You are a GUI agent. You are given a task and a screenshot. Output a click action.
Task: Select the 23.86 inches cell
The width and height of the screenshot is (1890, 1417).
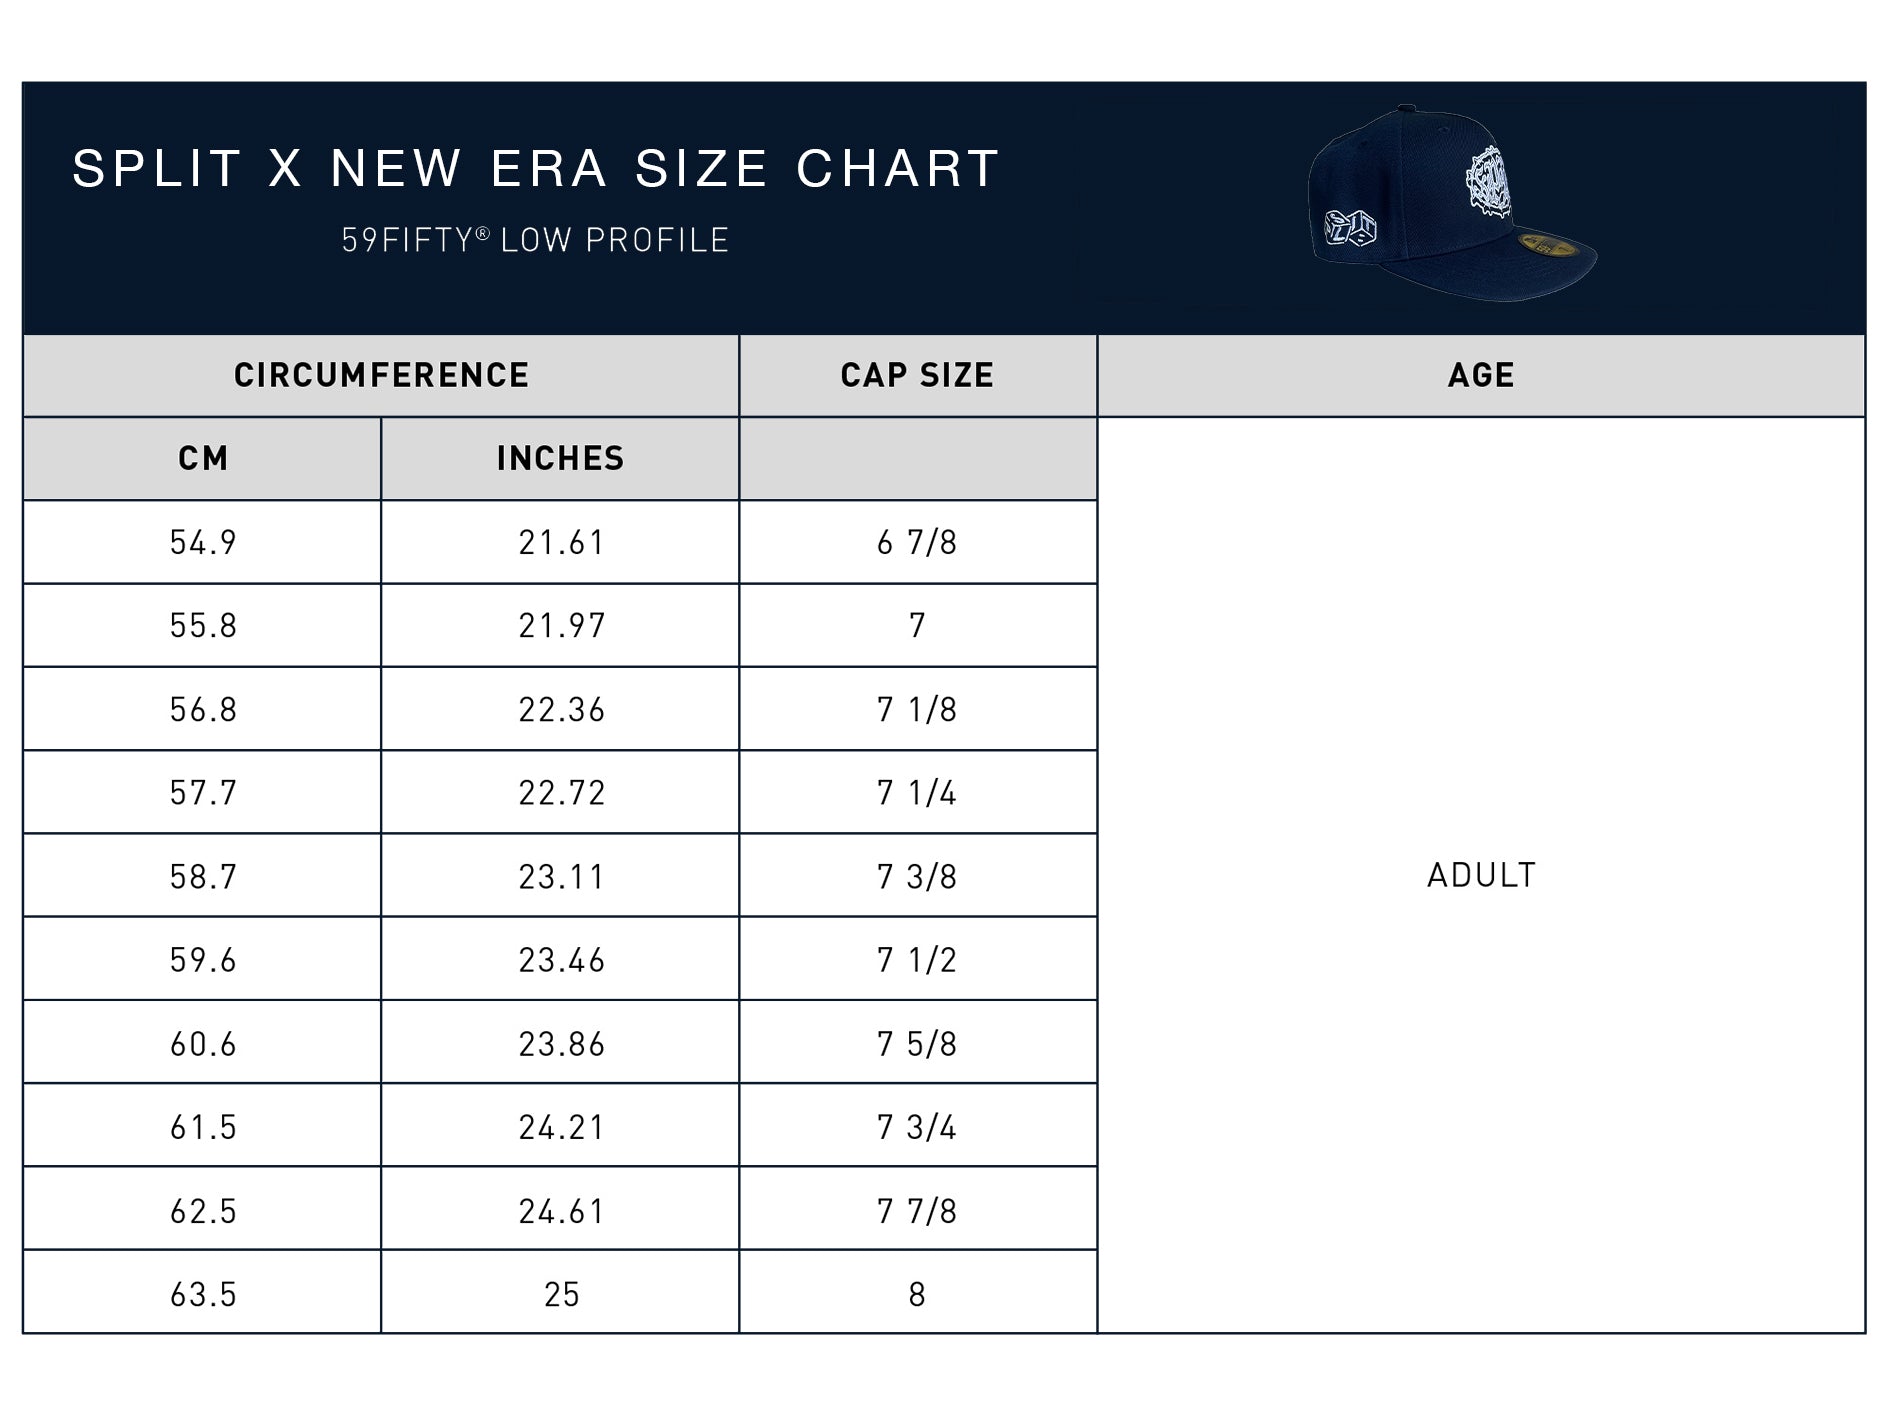(x=560, y=1043)
